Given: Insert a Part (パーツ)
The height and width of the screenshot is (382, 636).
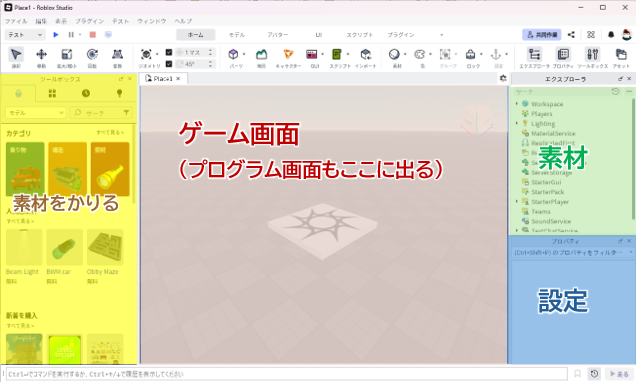Looking at the screenshot, I should point(233,54).
